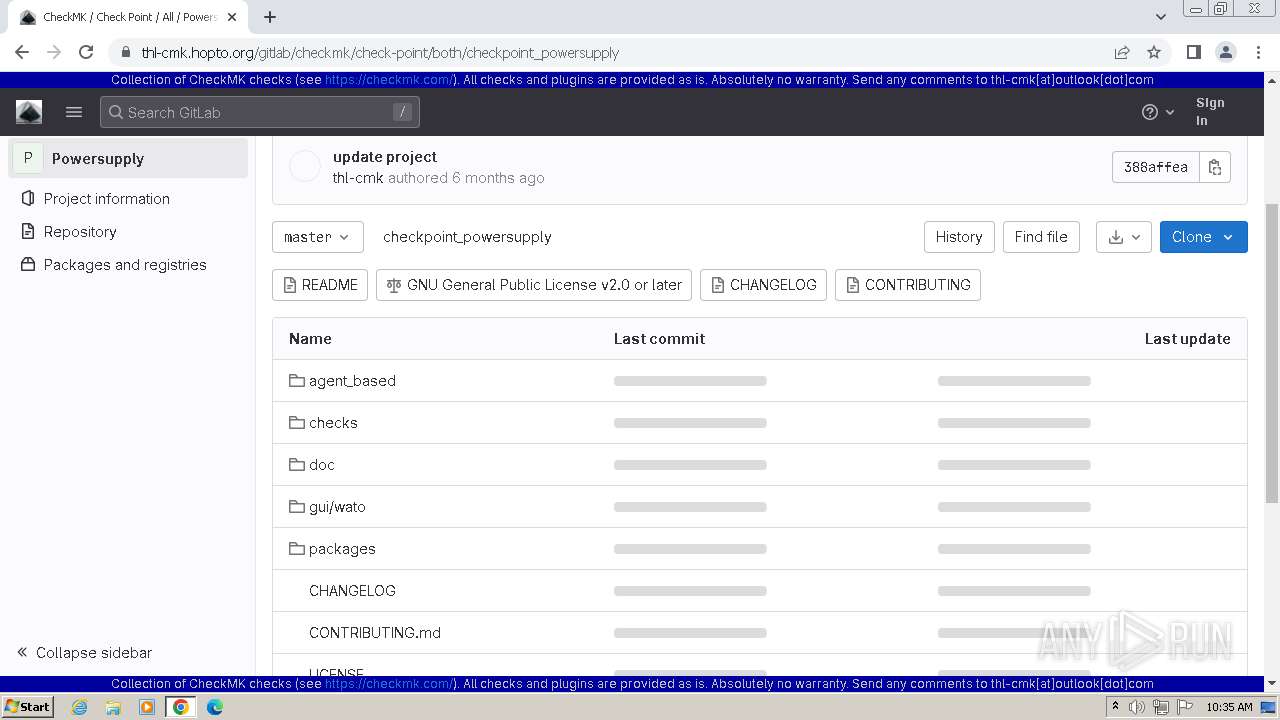Click the packages folder icon
This screenshot has height=720, width=1280.
pos(296,548)
